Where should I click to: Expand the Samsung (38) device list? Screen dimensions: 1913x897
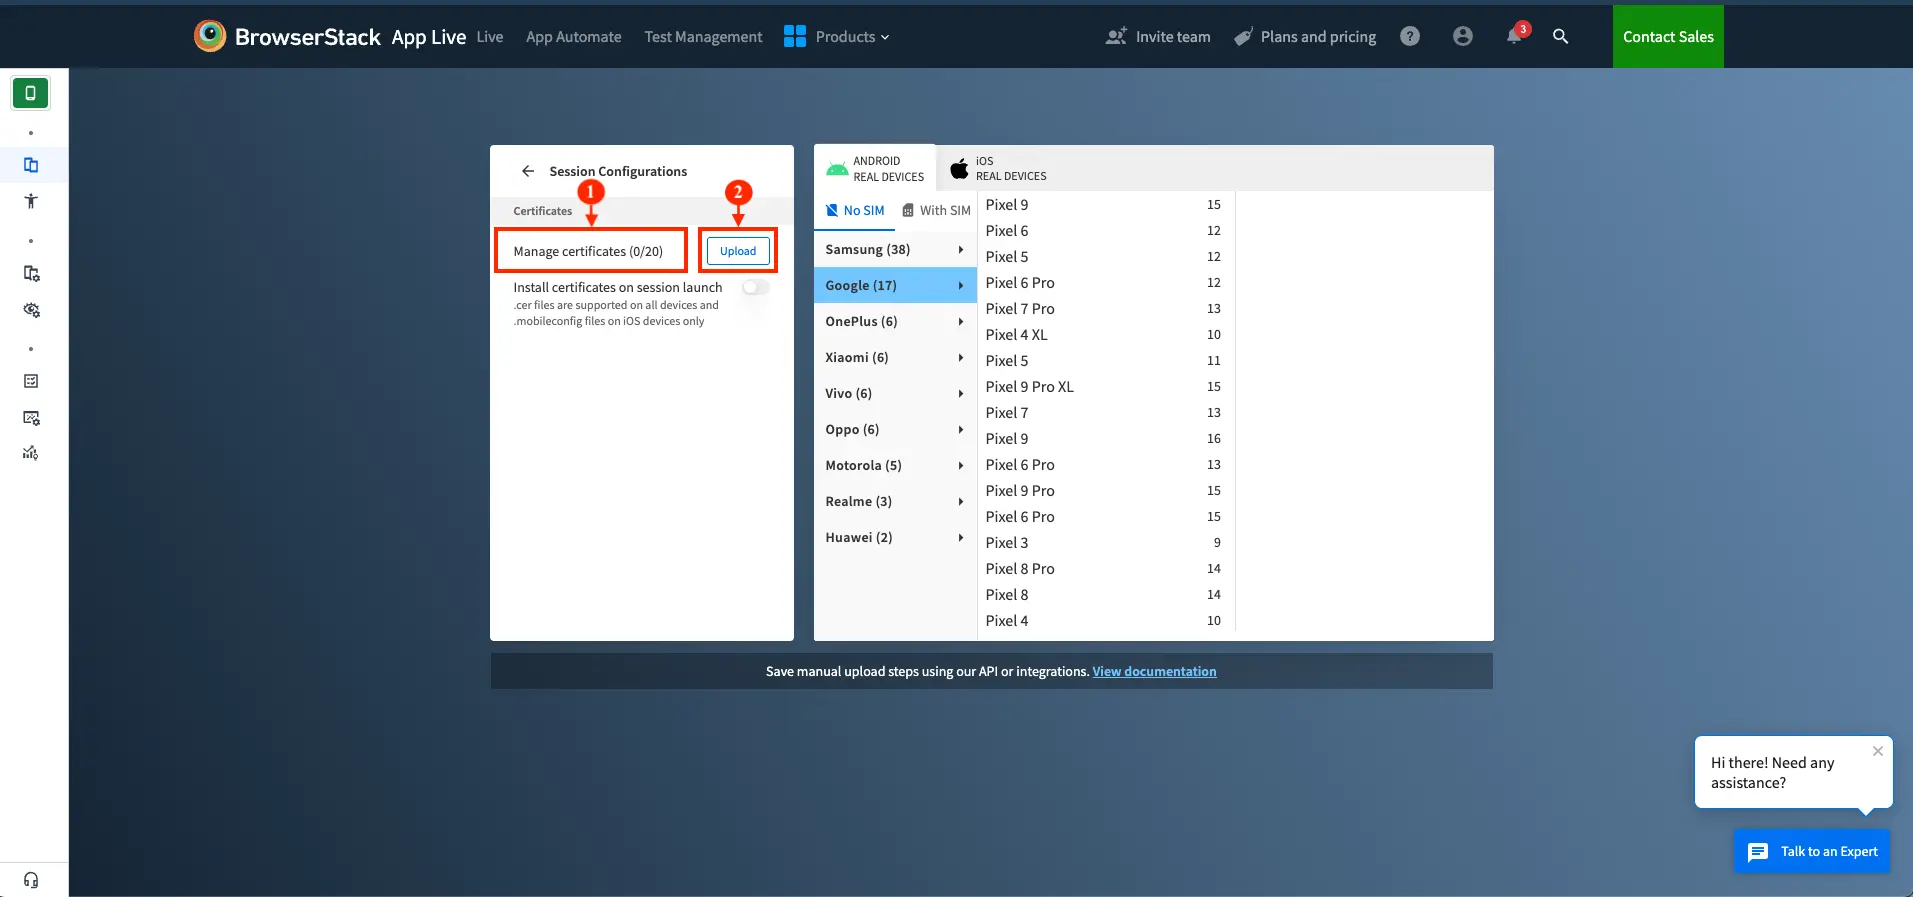coord(893,250)
